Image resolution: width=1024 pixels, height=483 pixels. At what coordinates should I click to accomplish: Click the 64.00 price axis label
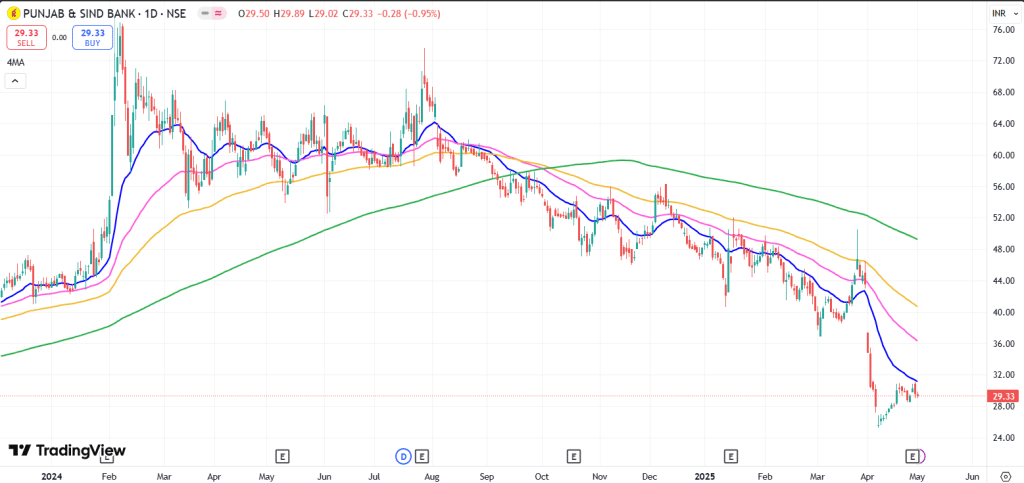[1002, 123]
